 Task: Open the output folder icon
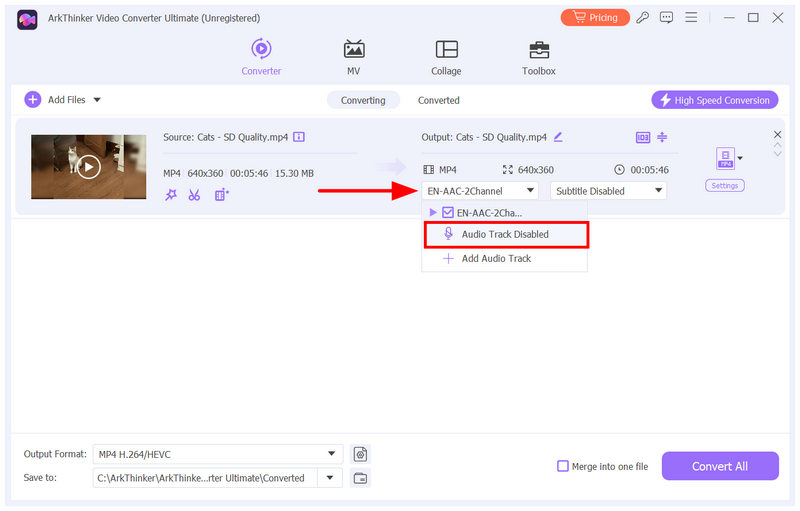[x=360, y=478]
